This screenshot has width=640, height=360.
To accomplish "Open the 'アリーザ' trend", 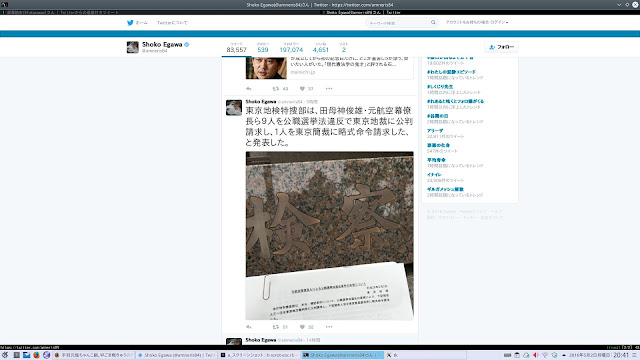I will point(435,131).
